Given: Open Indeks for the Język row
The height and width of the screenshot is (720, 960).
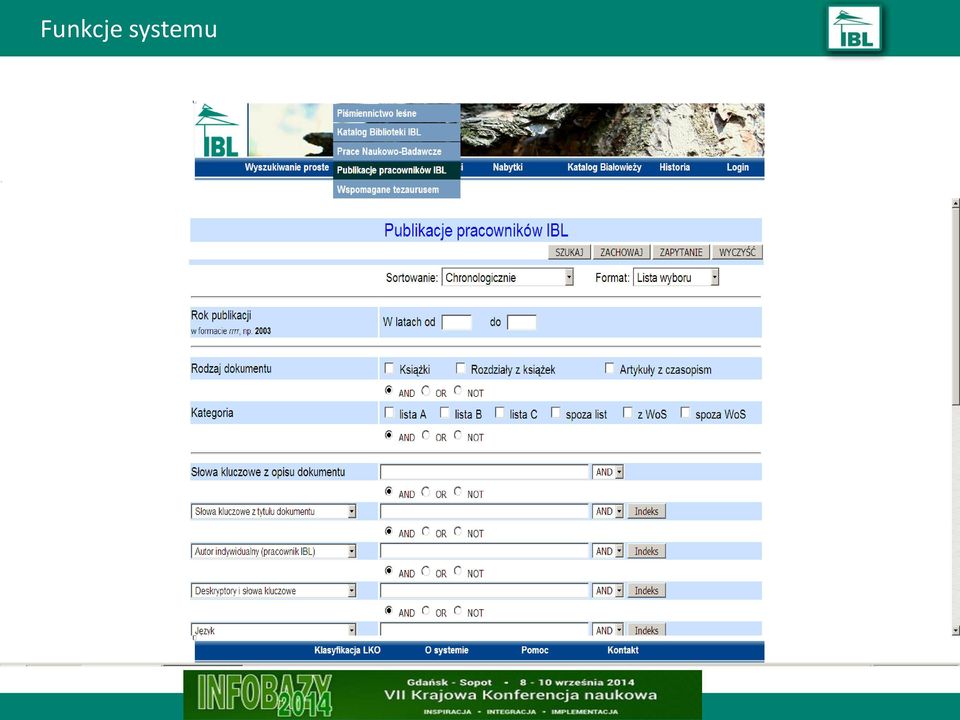Looking at the screenshot, I should [x=647, y=630].
